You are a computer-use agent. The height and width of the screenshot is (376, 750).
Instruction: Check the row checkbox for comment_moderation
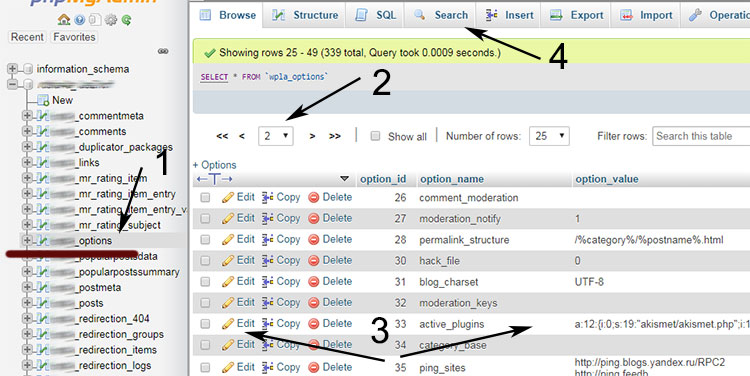tap(205, 198)
